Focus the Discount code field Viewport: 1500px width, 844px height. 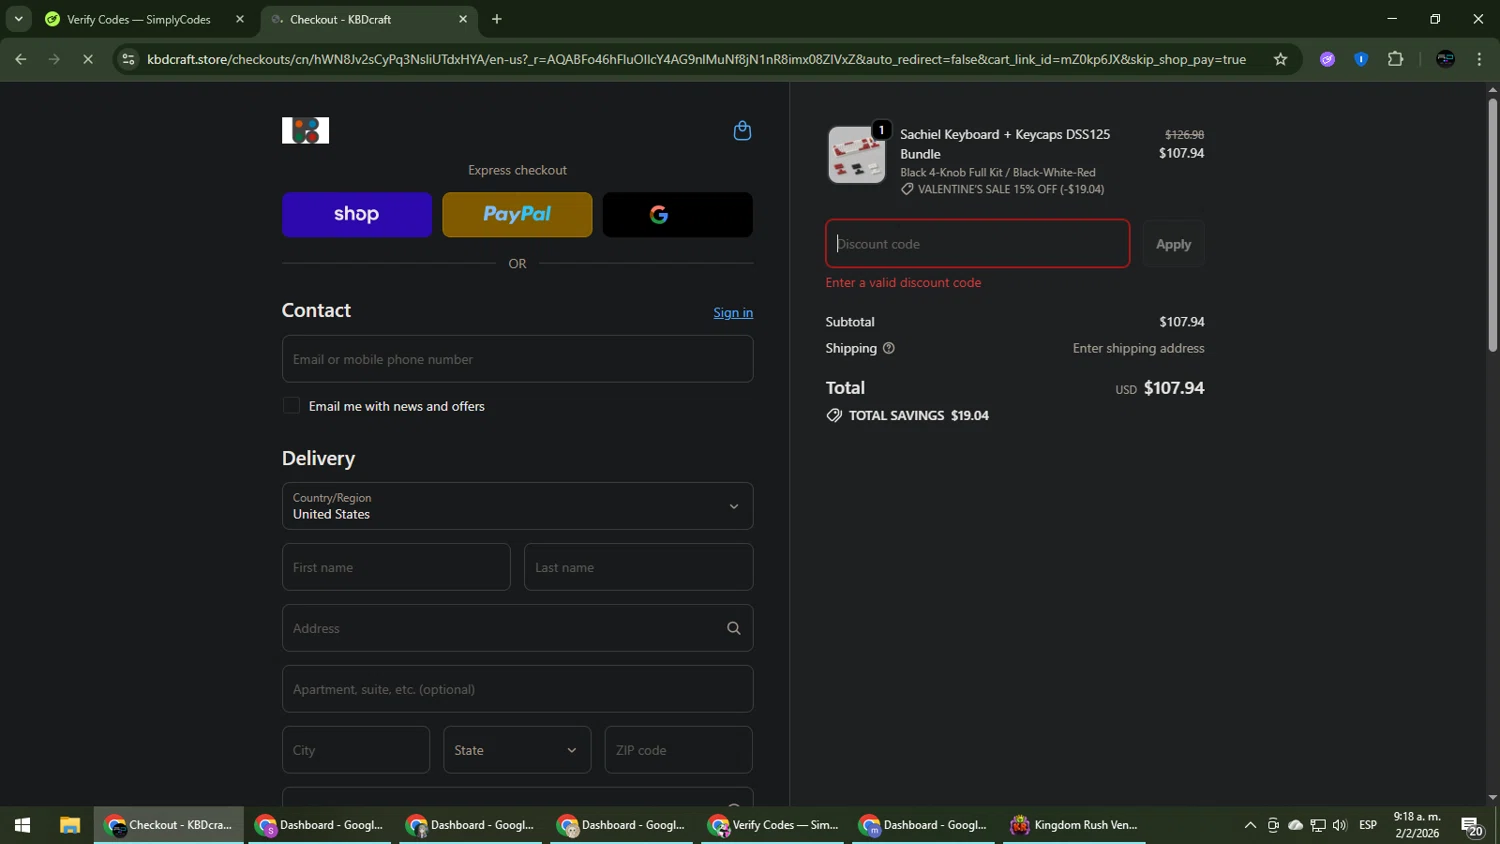pyautogui.click(x=978, y=244)
